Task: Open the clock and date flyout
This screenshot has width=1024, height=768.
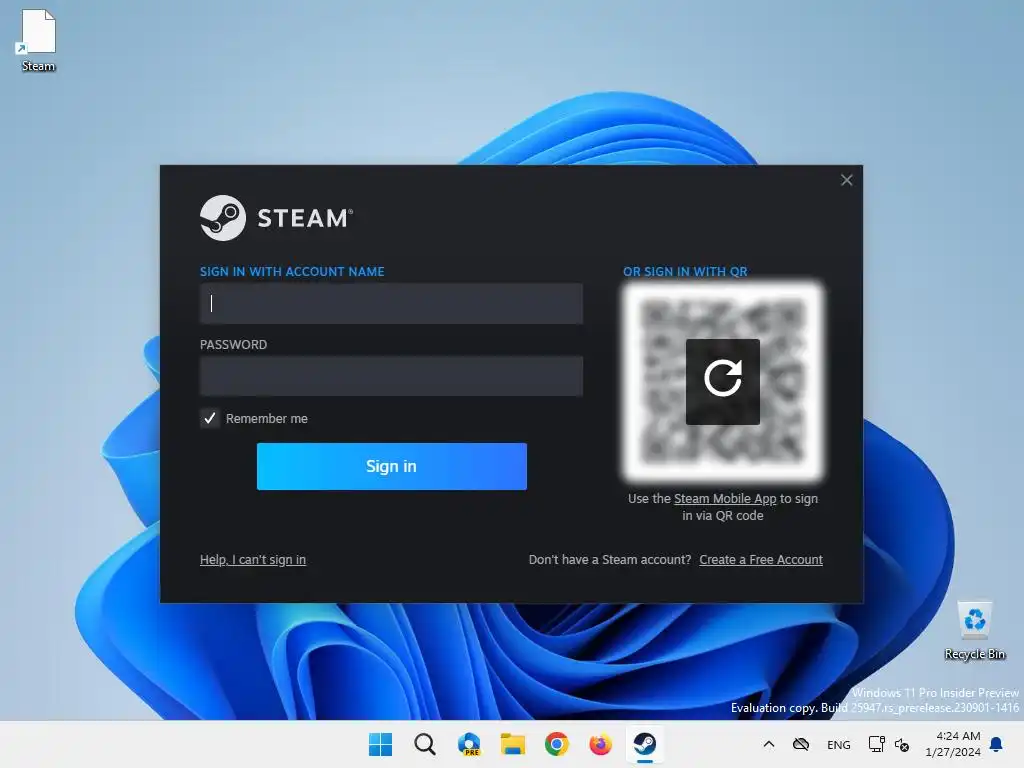Action: pos(953,744)
